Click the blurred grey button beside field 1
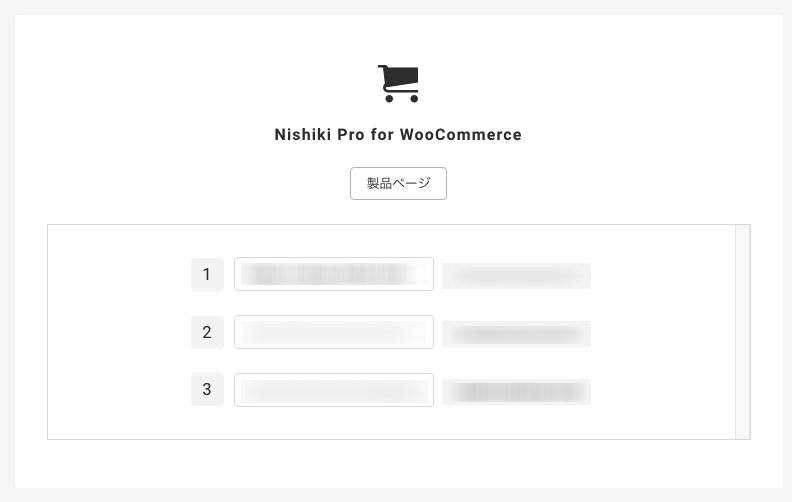The width and height of the screenshot is (792, 502). pos(516,276)
